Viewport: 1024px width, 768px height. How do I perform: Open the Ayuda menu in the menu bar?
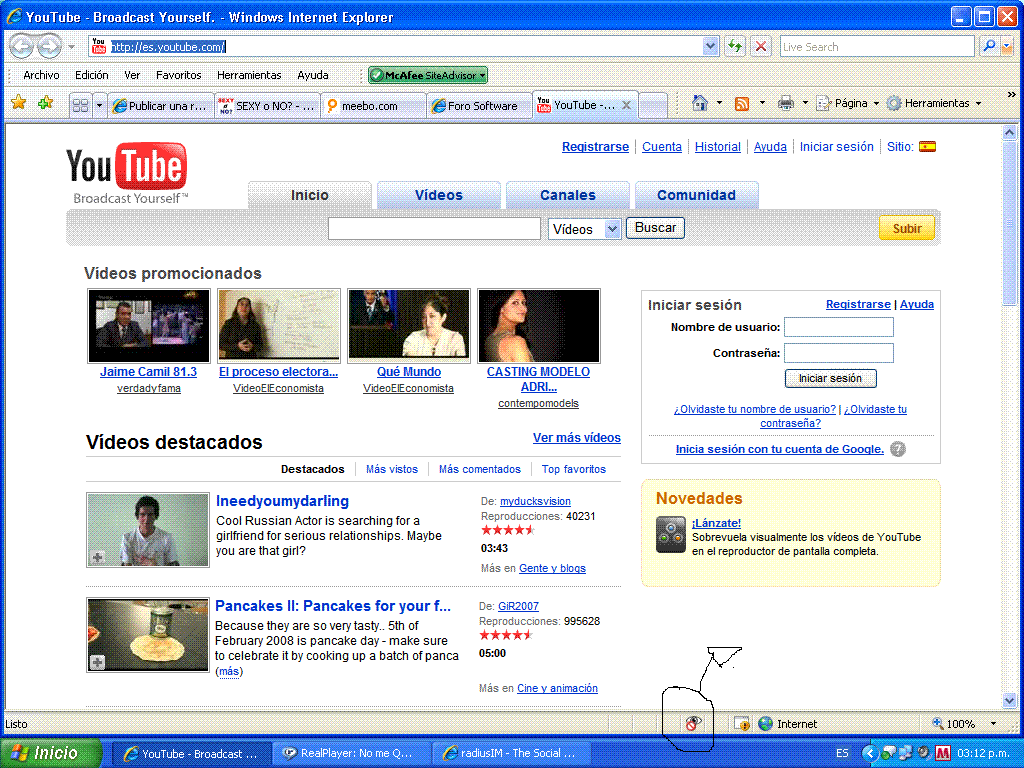pos(313,75)
